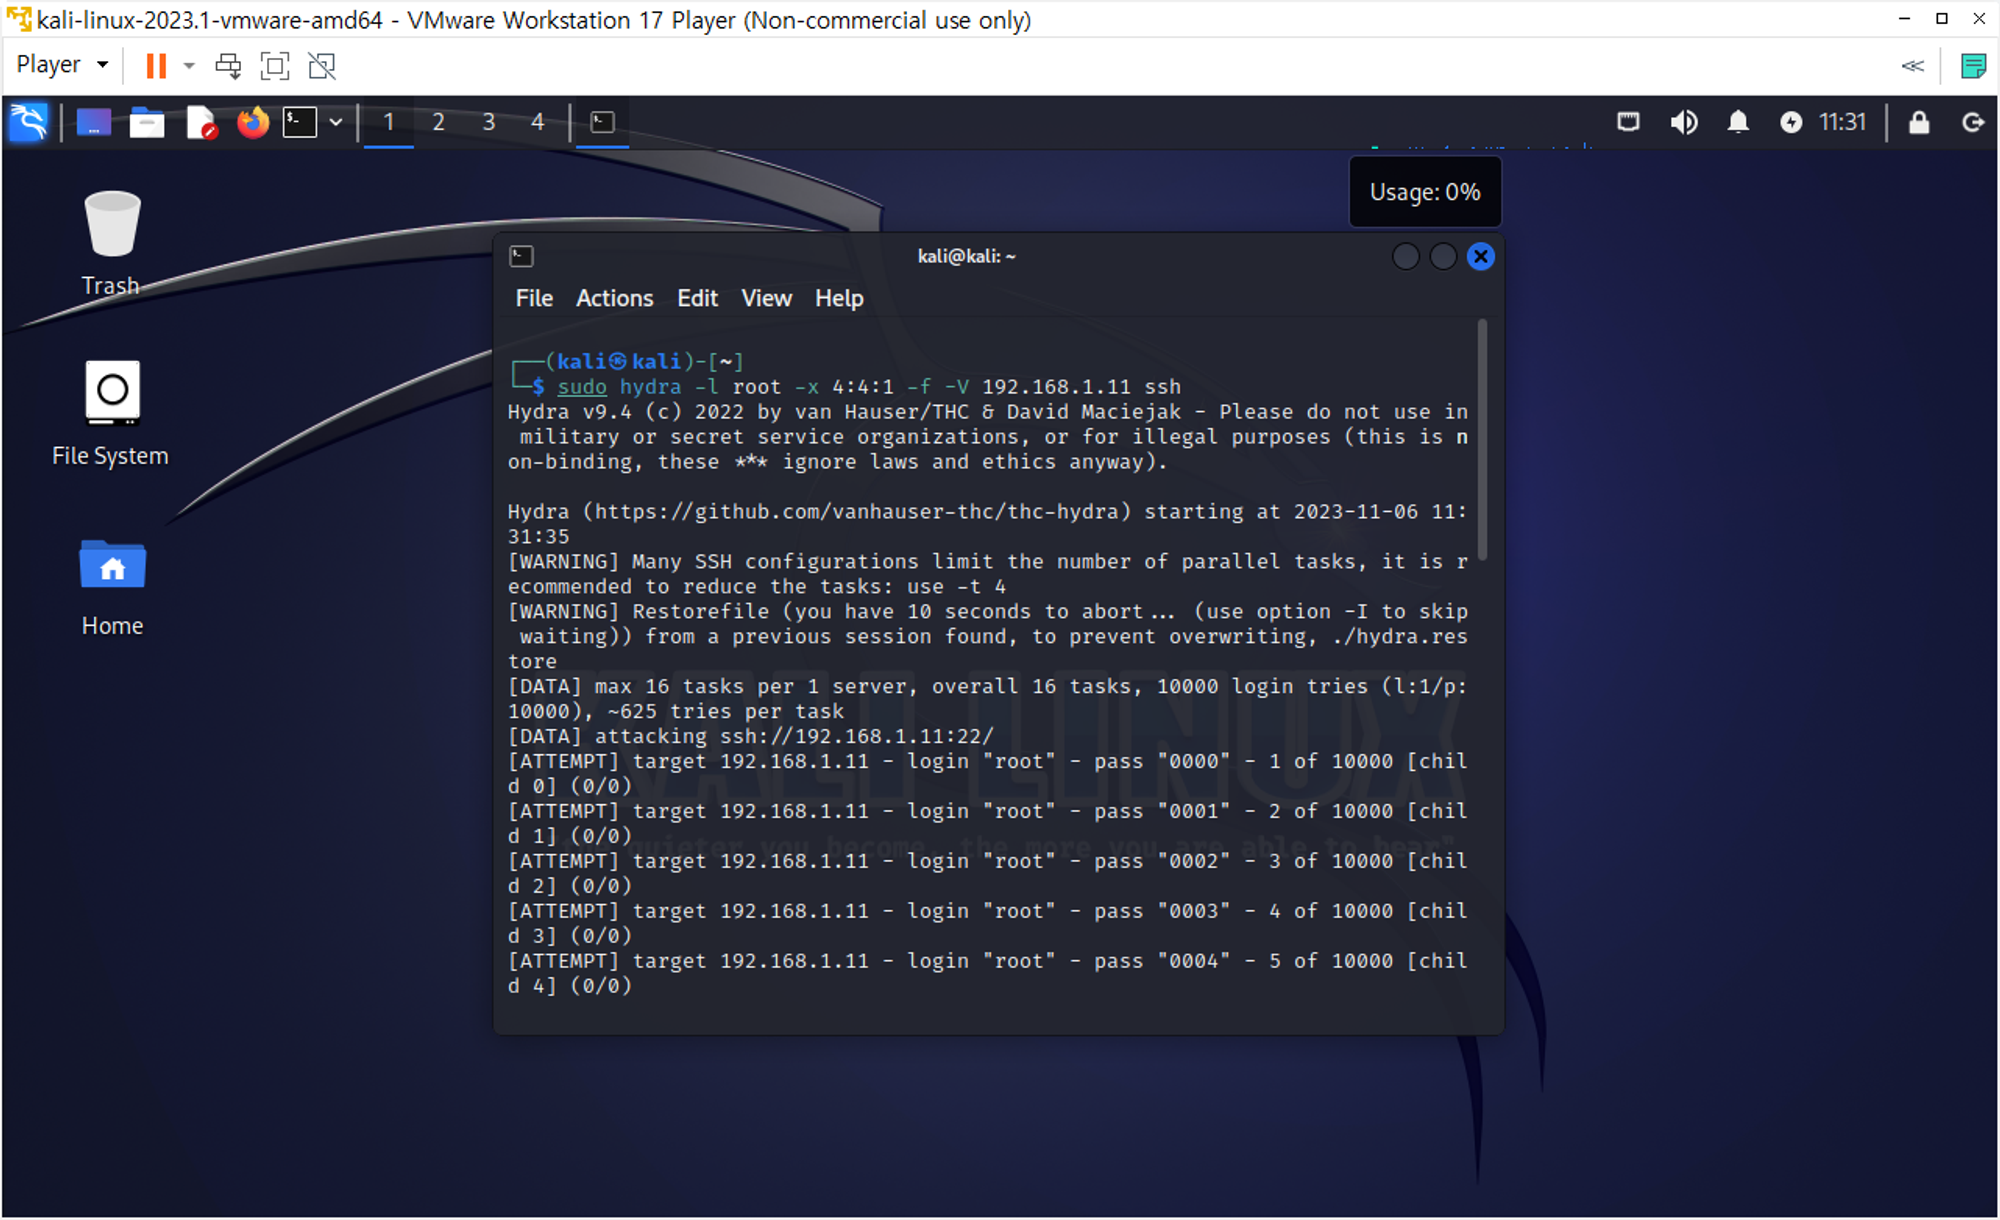Switch to workspace 1
This screenshot has width=2000, height=1220.
(389, 122)
